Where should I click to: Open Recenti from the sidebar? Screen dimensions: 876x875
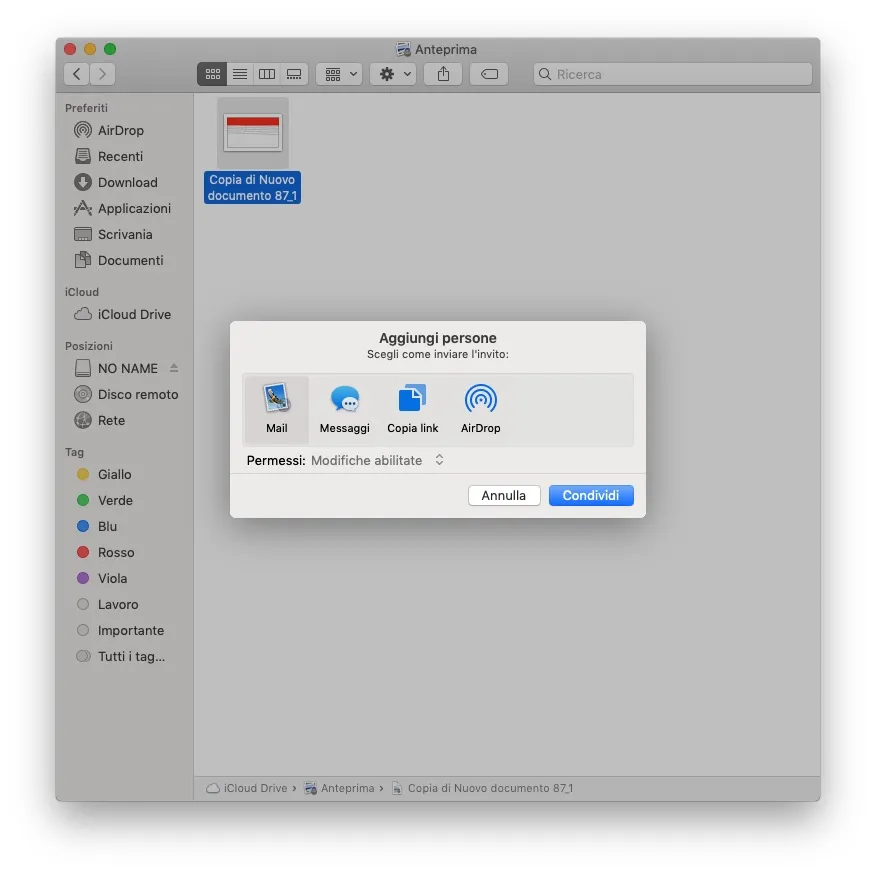(117, 156)
